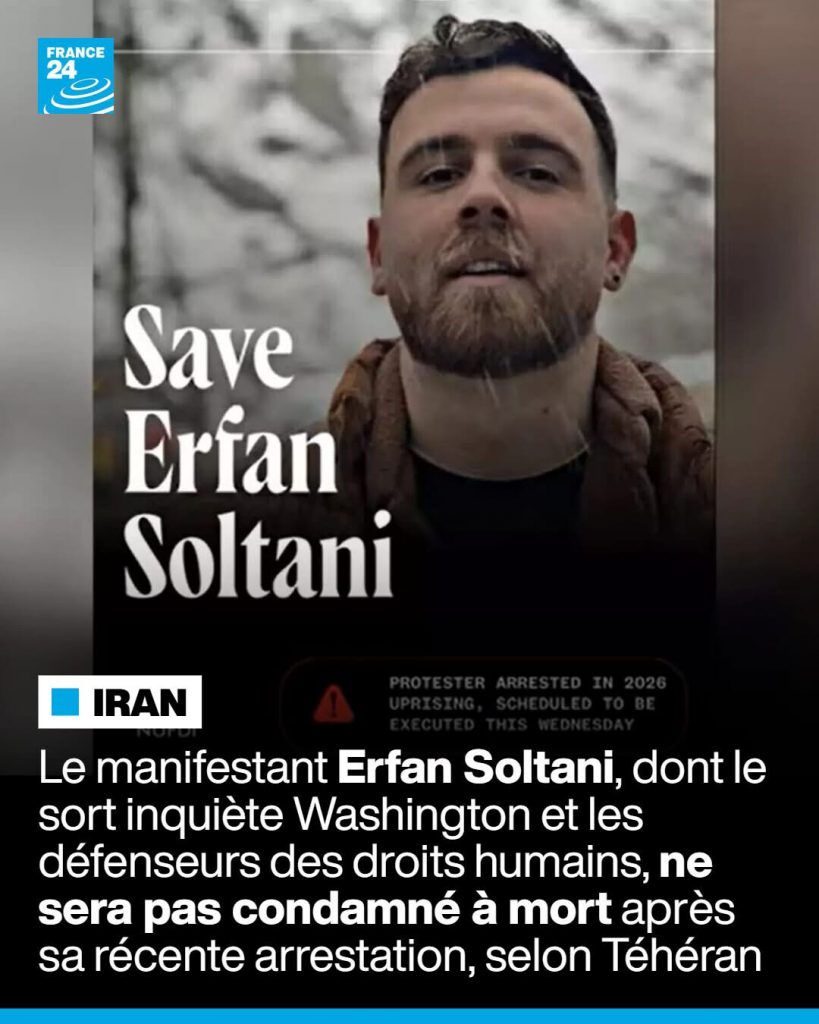The image size is (819, 1024).
Task: Click the "Erfan" headline word
Action: coord(231,451)
